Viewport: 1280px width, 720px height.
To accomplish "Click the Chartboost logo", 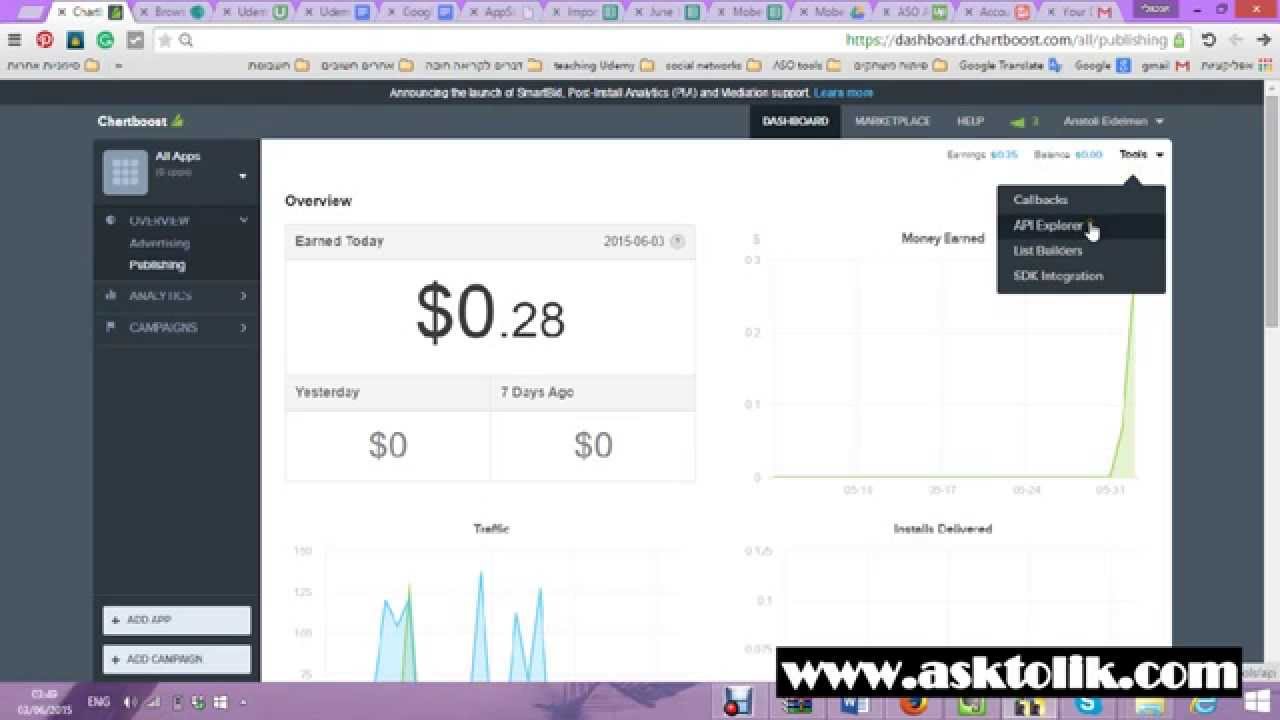I will tap(140, 121).
